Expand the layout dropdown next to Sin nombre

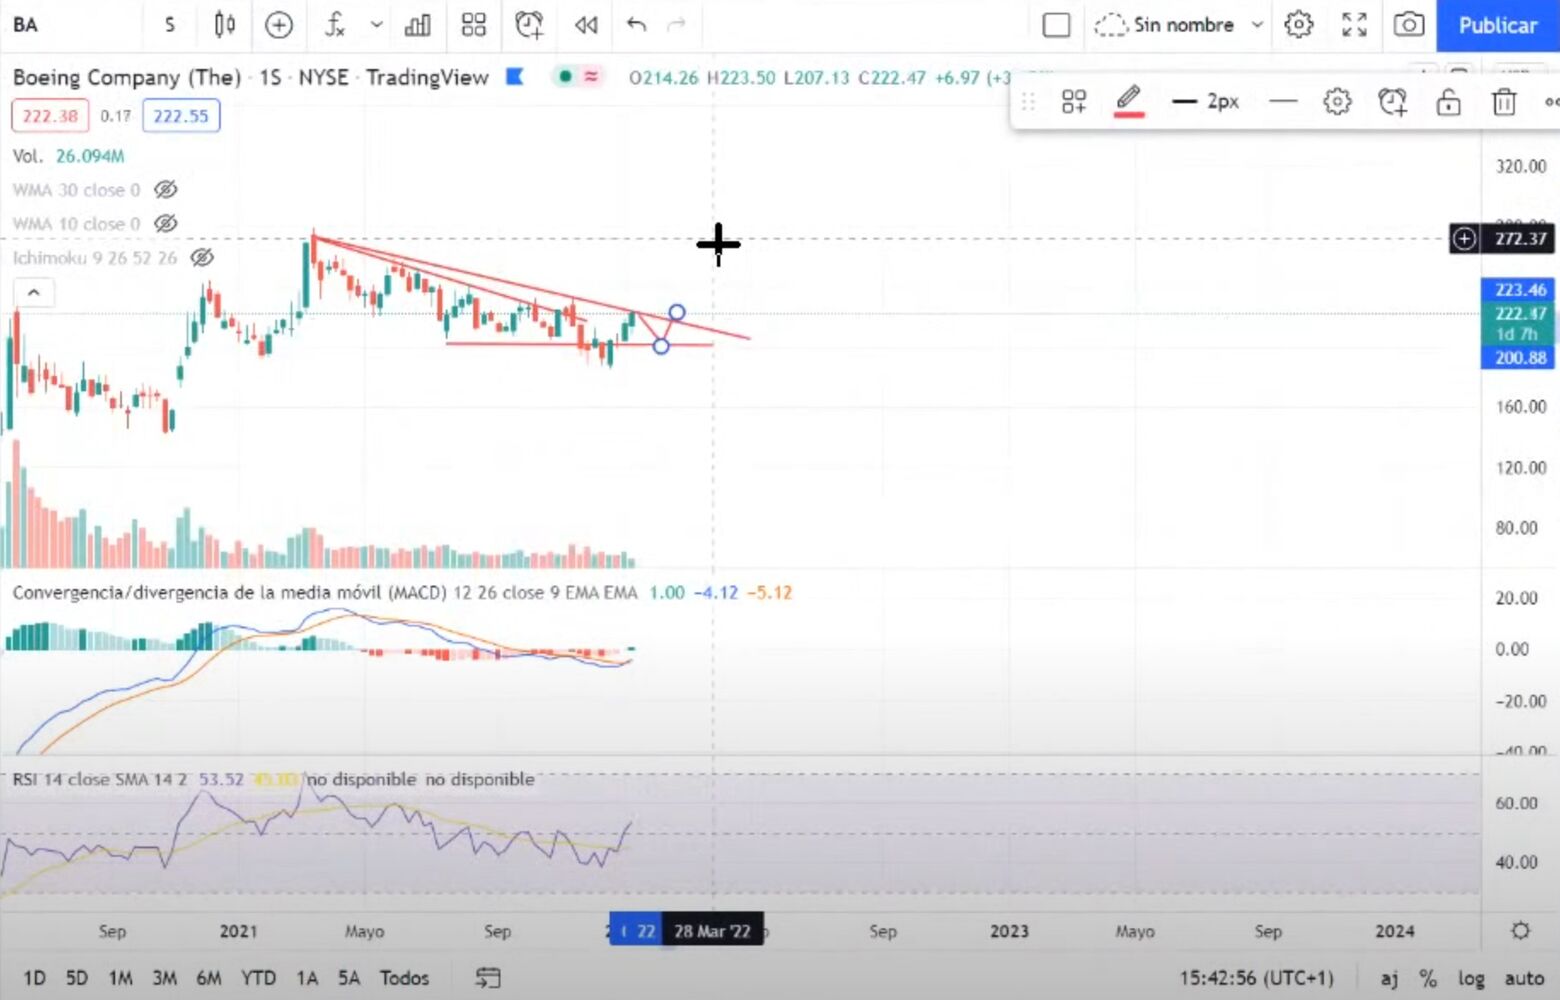tap(1257, 25)
